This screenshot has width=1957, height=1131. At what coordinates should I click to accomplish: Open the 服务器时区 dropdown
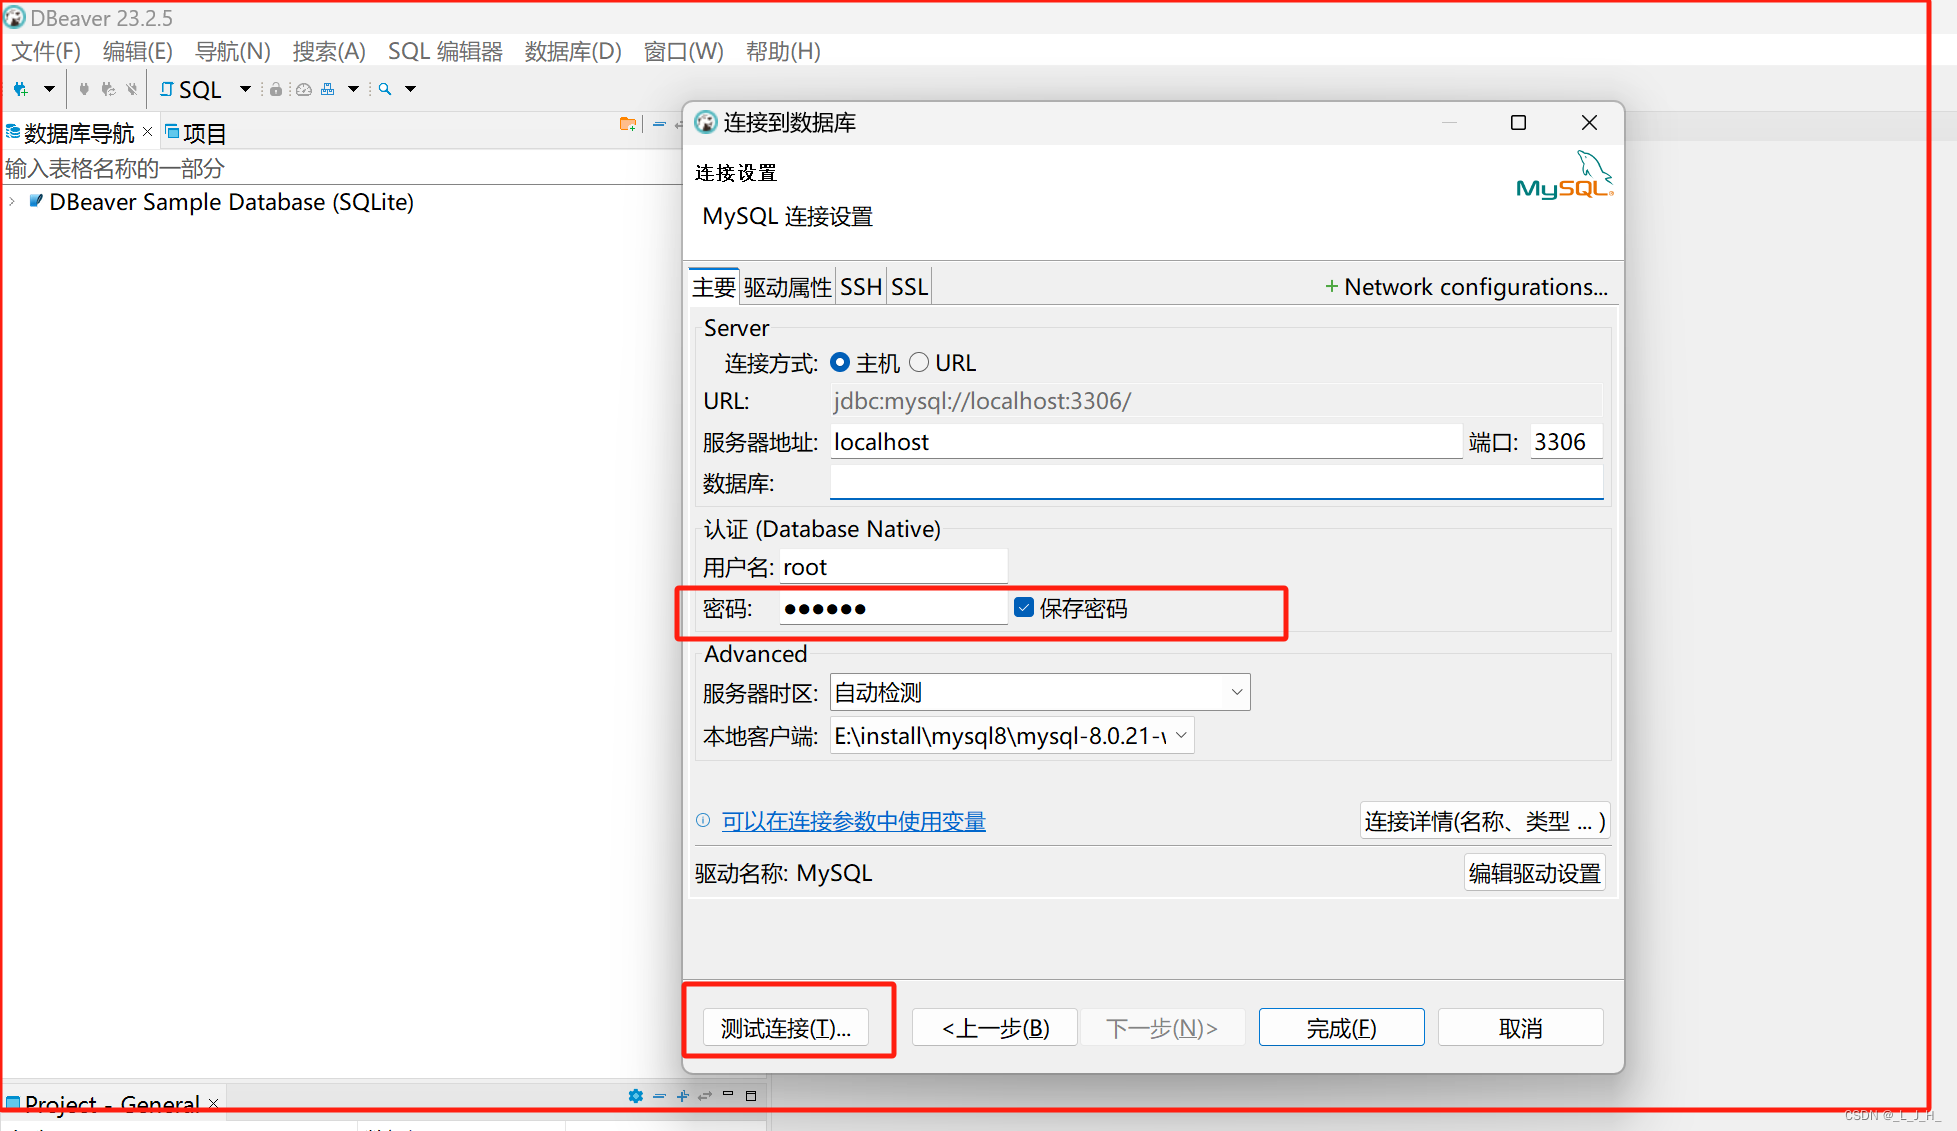click(x=1236, y=692)
